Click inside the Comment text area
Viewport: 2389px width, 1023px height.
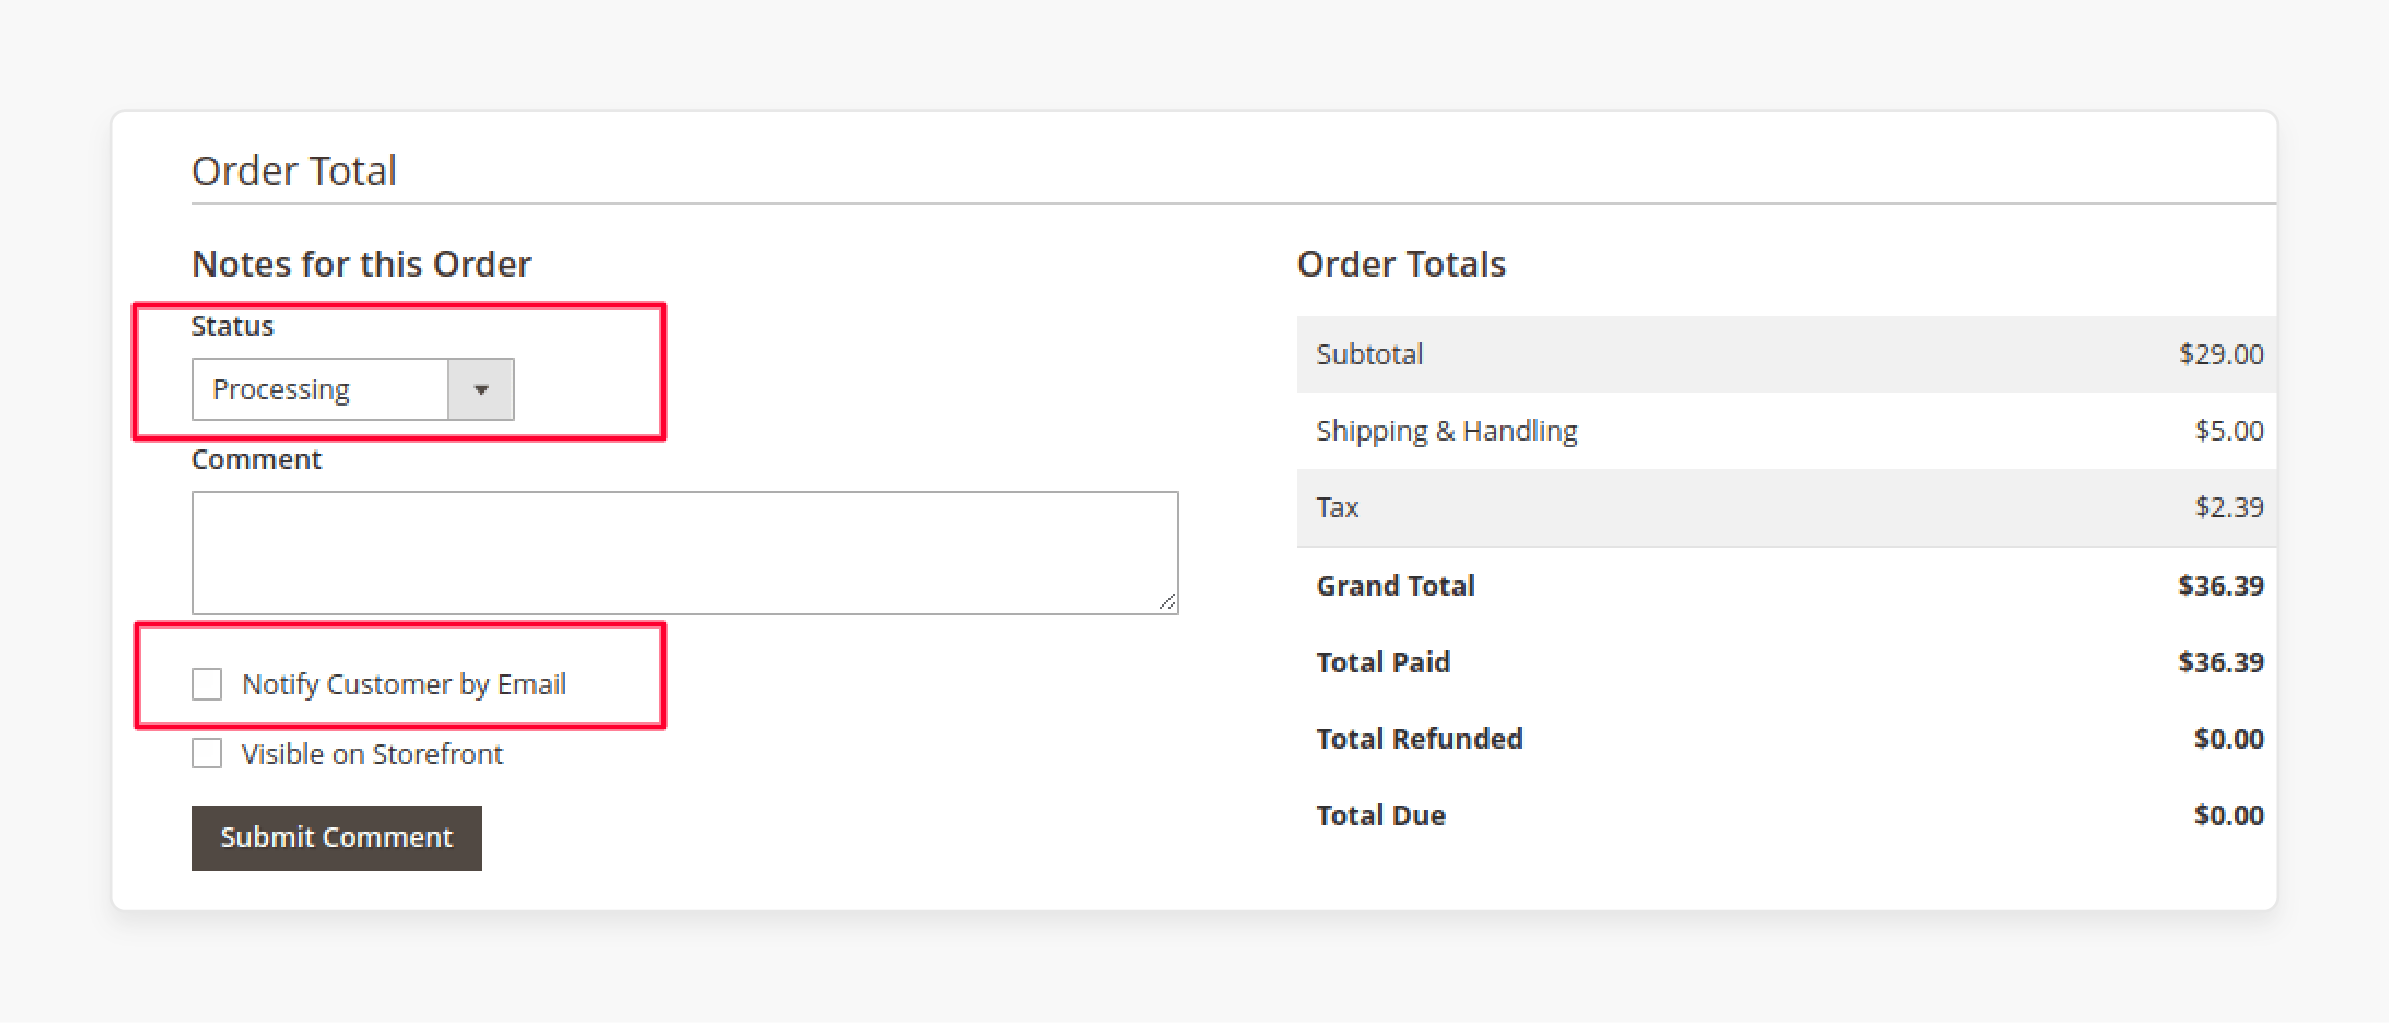click(685, 552)
